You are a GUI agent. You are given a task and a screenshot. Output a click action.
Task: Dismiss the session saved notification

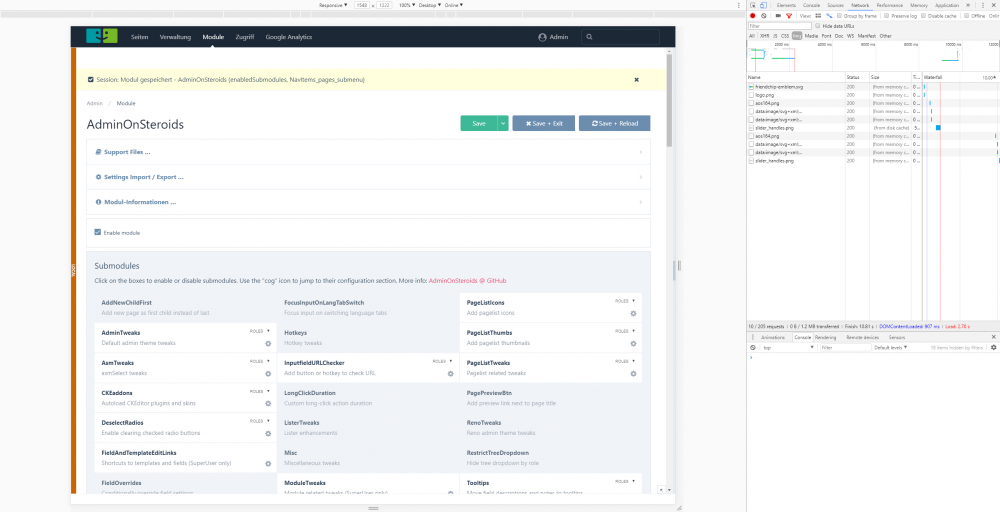(x=636, y=79)
